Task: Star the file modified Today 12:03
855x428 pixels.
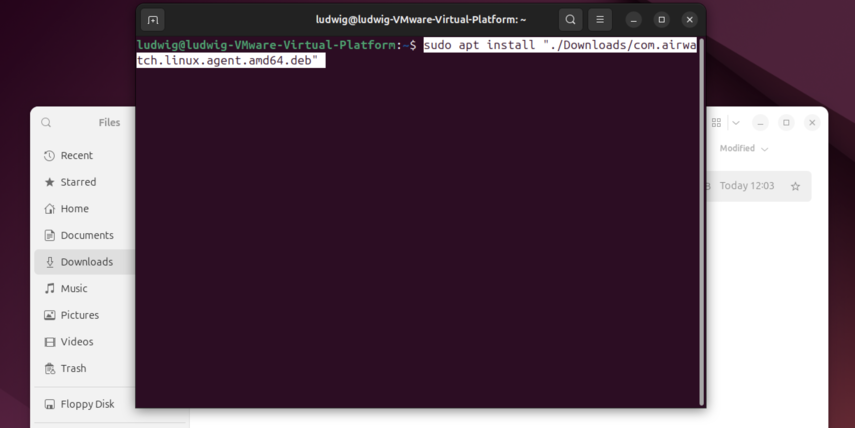Action: (x=795, y=186)
